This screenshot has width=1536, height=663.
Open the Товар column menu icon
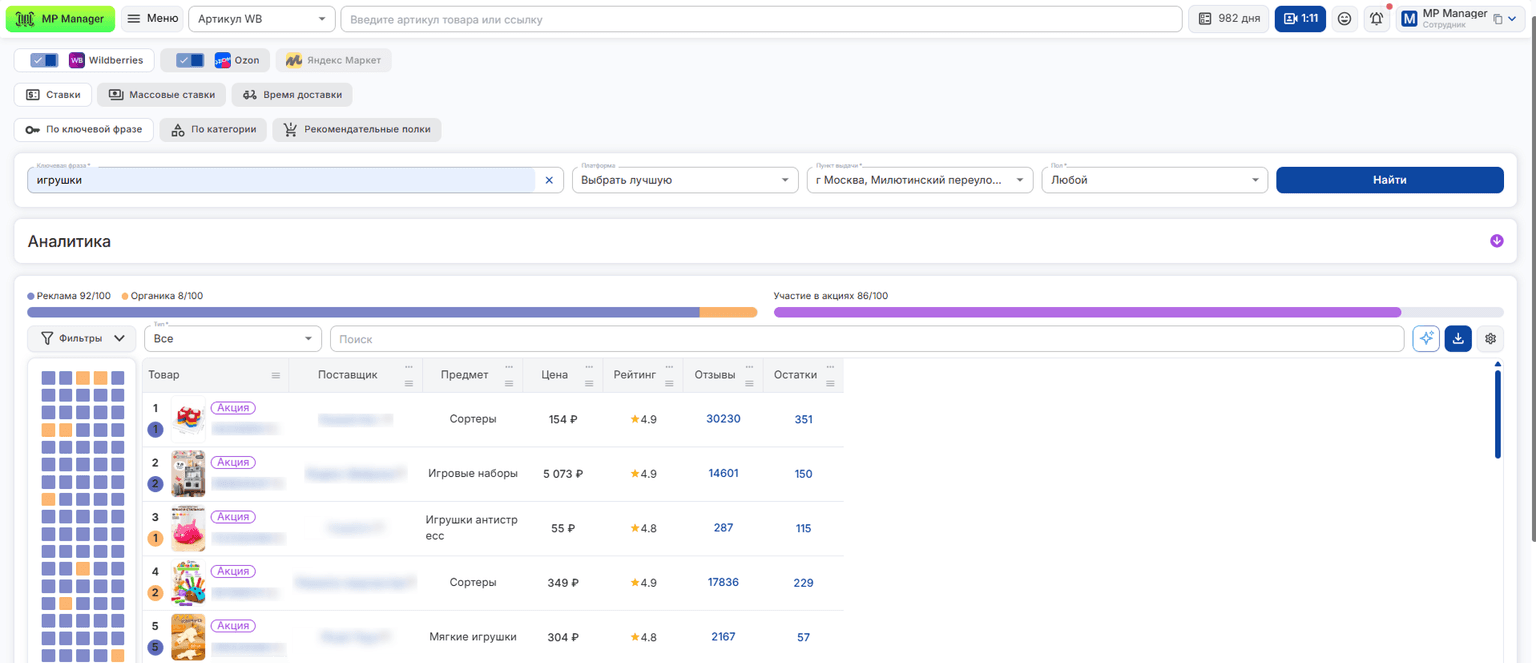point(276,375)
